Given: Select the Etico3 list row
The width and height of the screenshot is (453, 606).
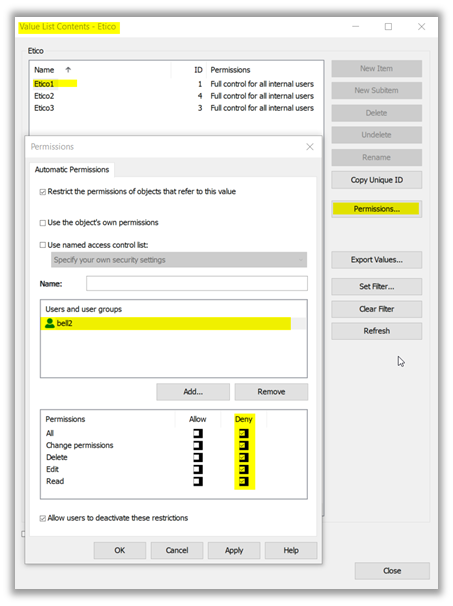Looking at the screenshot, I should click(x=176, y=108).
